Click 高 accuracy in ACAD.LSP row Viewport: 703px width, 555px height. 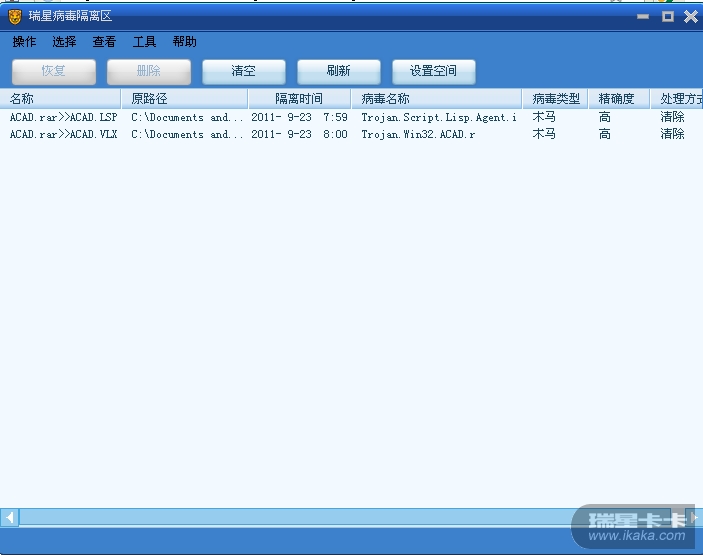[x=604, y=117]
